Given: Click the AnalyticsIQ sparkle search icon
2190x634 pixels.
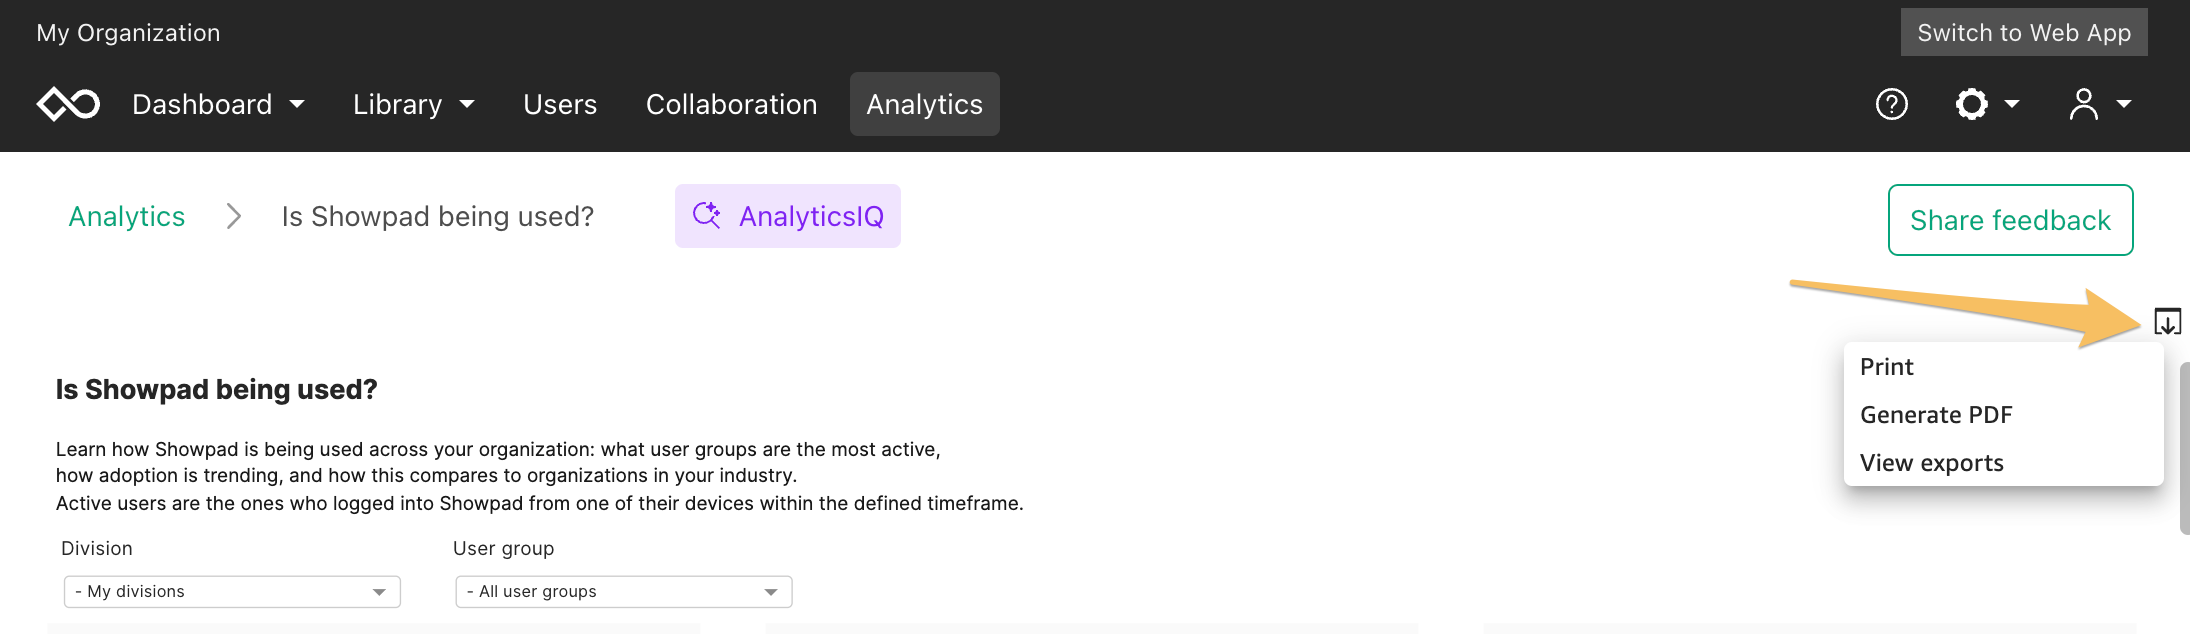Looking at the screenshot, I should [x=707, y=215].
